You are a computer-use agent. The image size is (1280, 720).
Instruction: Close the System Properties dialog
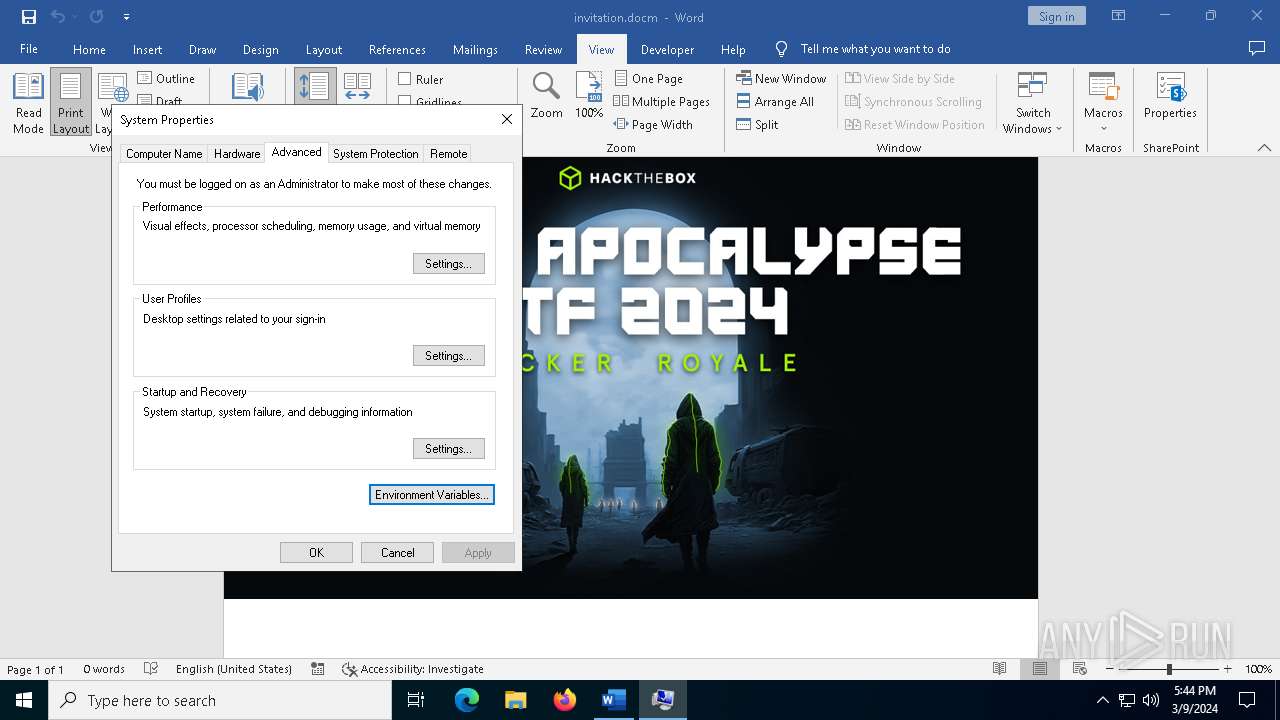pos(507,119)
